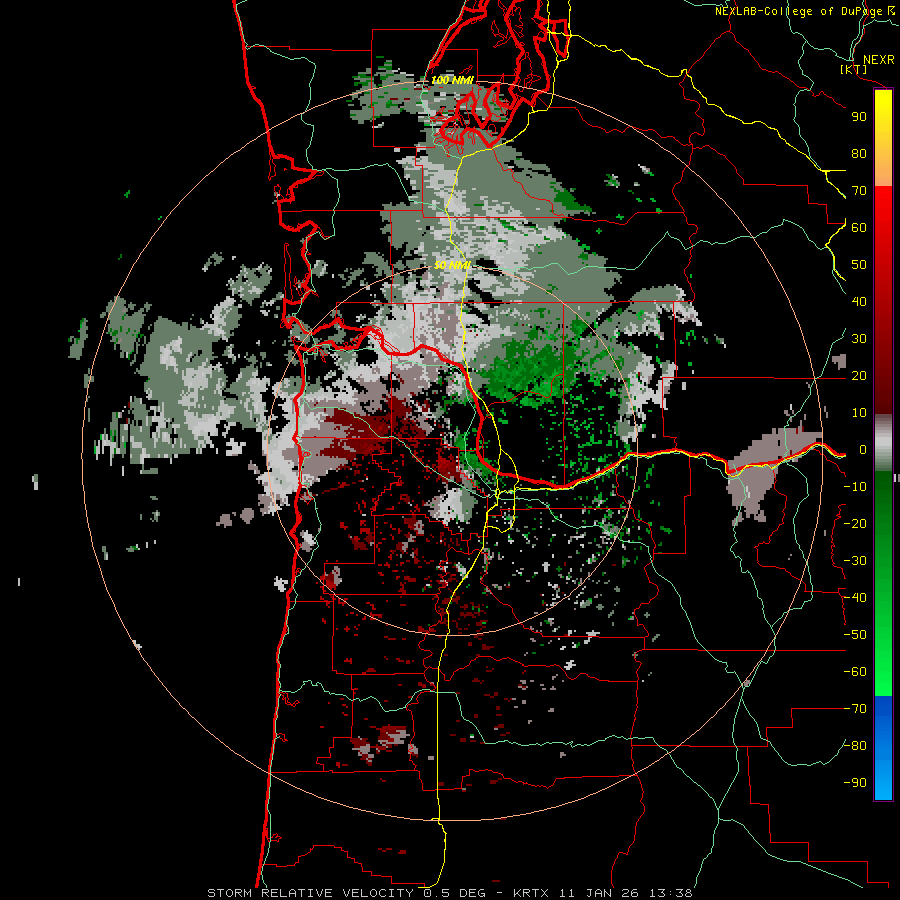Image resolution: width=900 pixels, height=900 pixels.
Task: Click the -10 value on velocity scale
Action: 856,487
